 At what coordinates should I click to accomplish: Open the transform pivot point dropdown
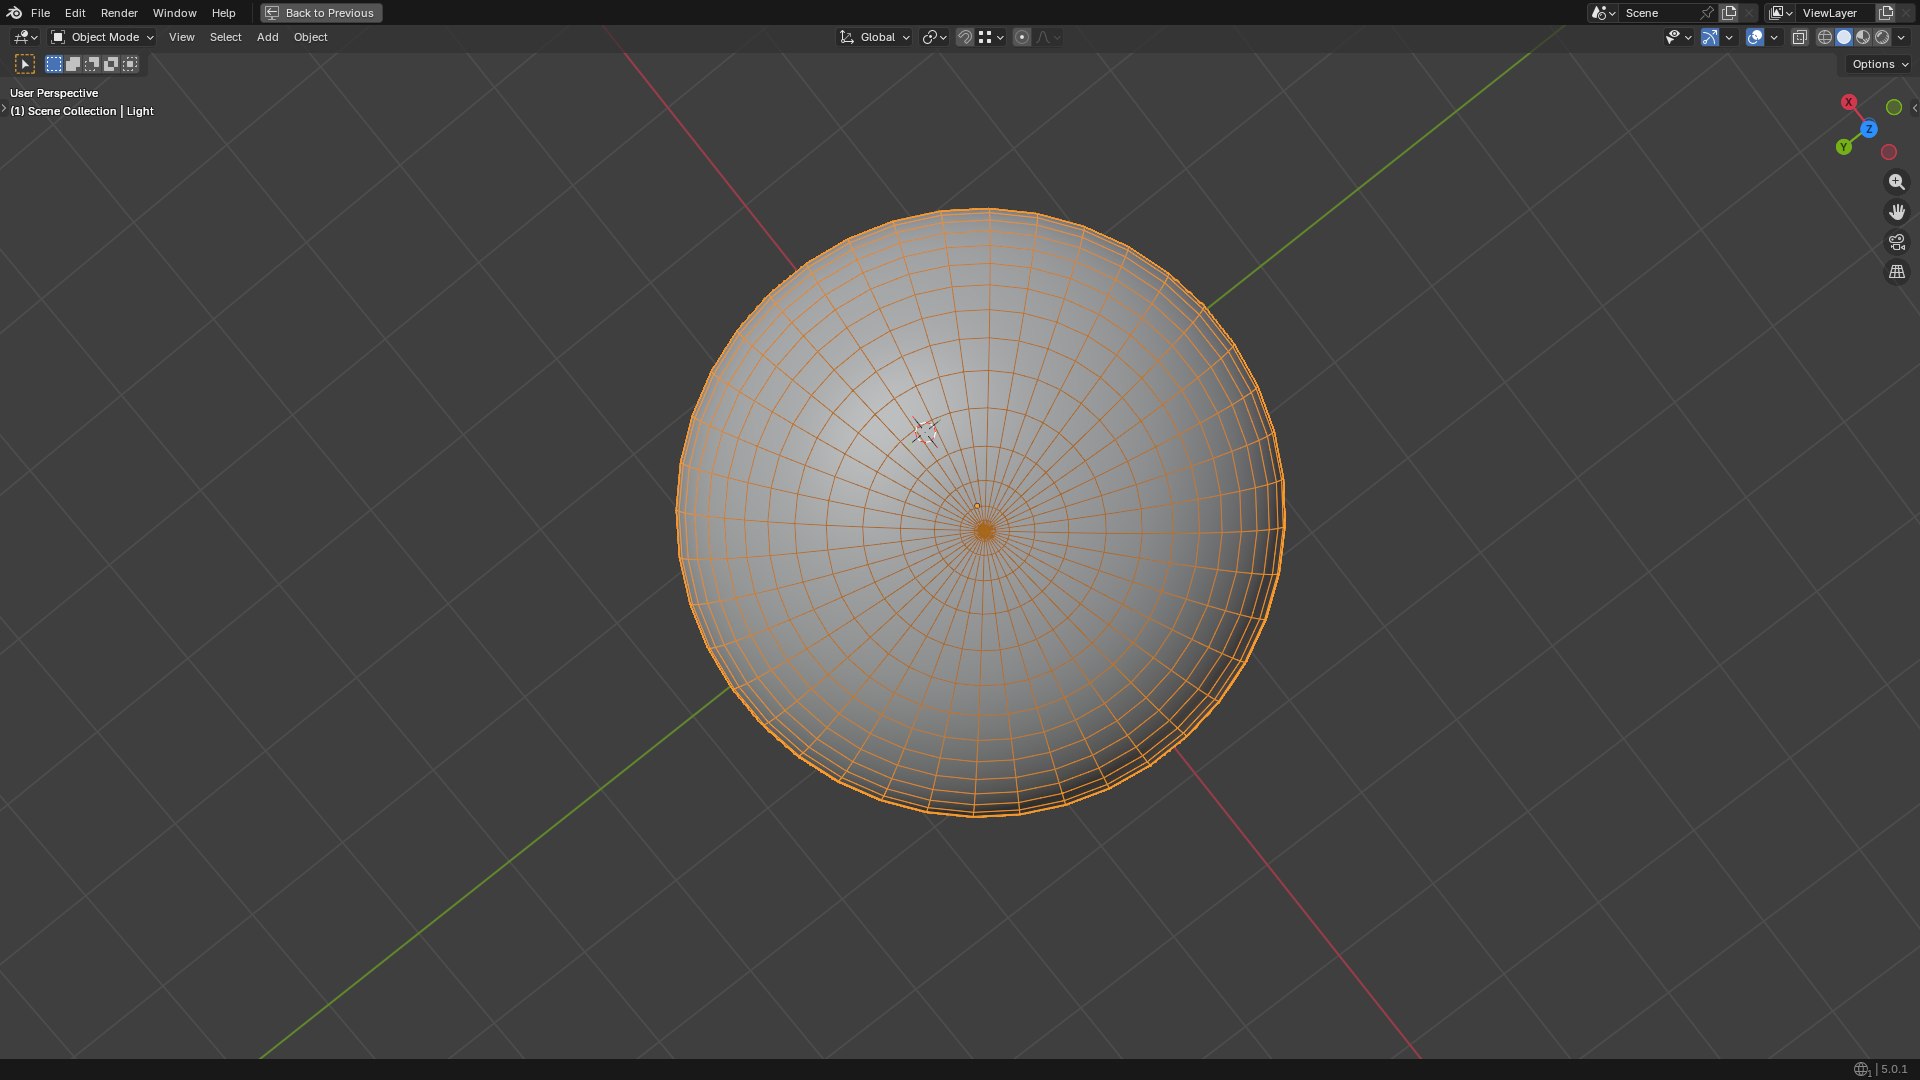coord(934,37)
